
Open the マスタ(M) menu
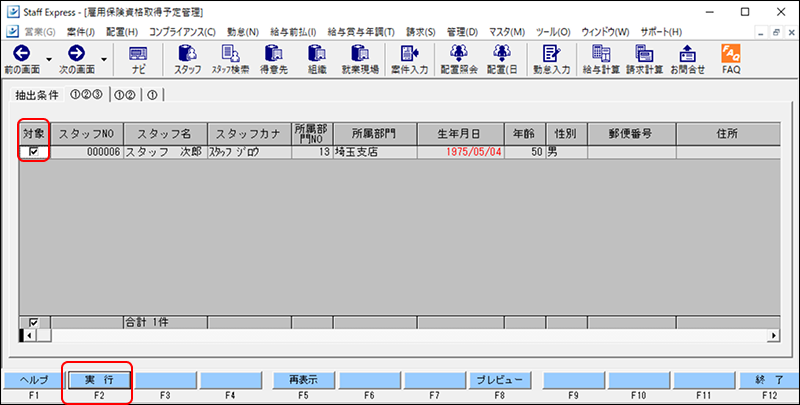(507, 32)
